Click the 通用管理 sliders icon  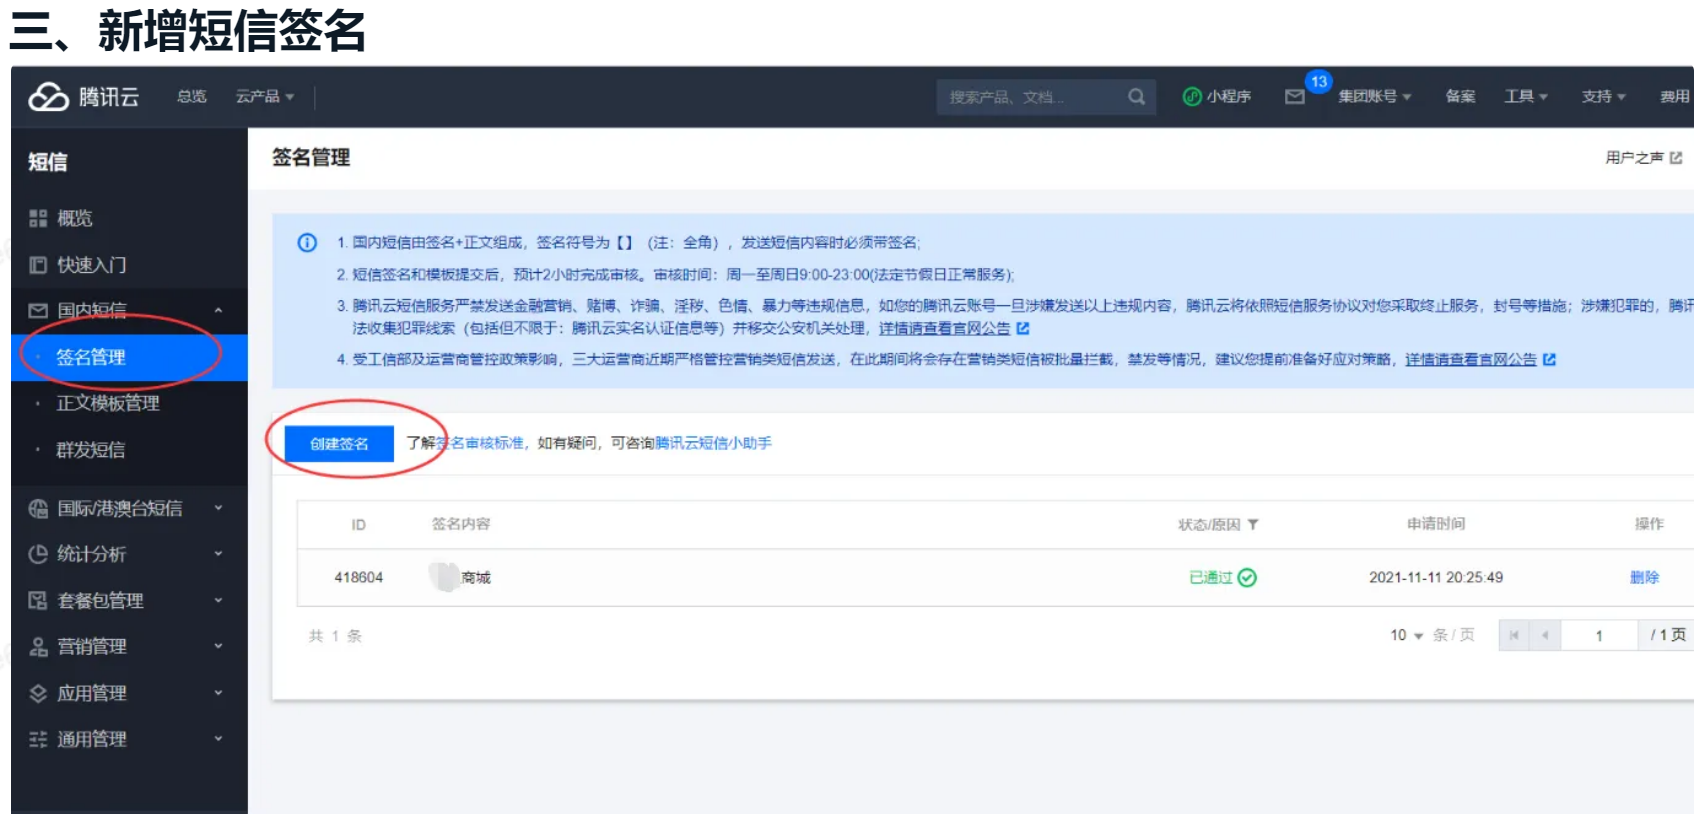coord(38,739)
